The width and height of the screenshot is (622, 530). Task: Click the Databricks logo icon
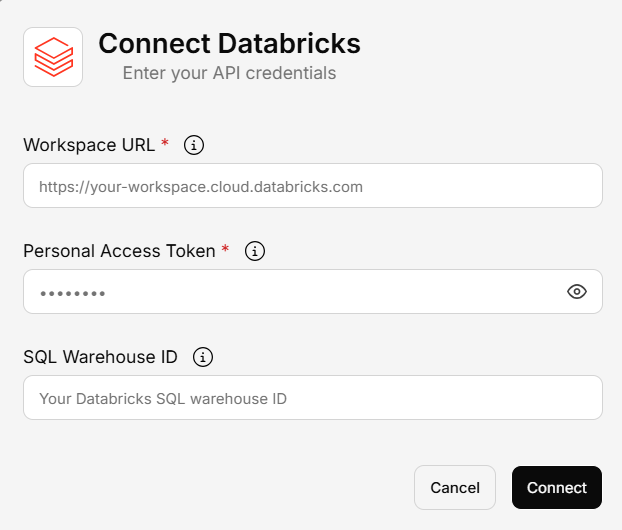coord(53,57)
